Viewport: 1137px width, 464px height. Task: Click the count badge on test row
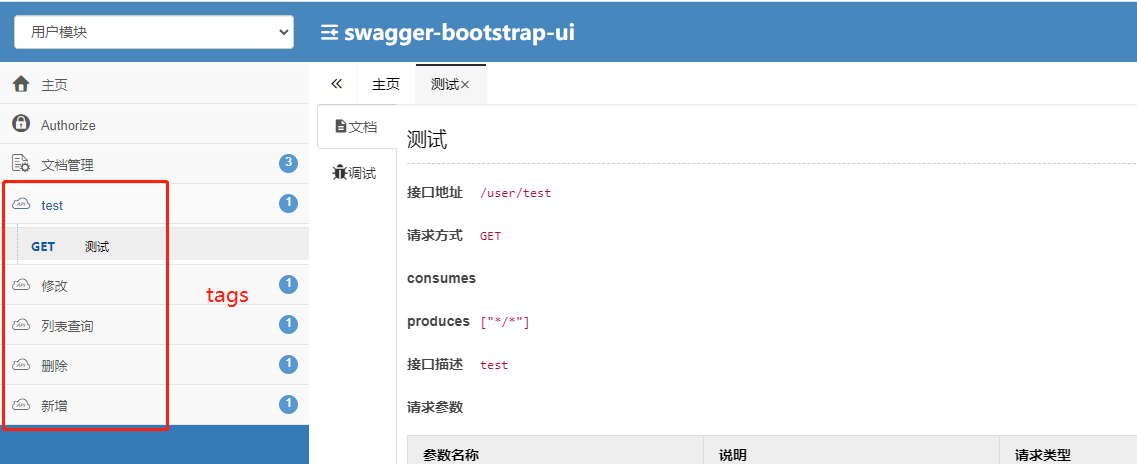pos(289,204)
